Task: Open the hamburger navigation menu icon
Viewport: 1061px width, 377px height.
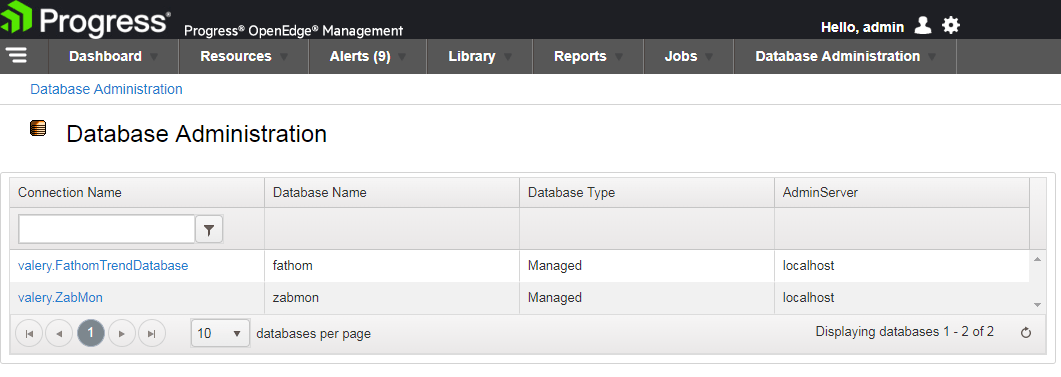Action: tap(17, 56)
